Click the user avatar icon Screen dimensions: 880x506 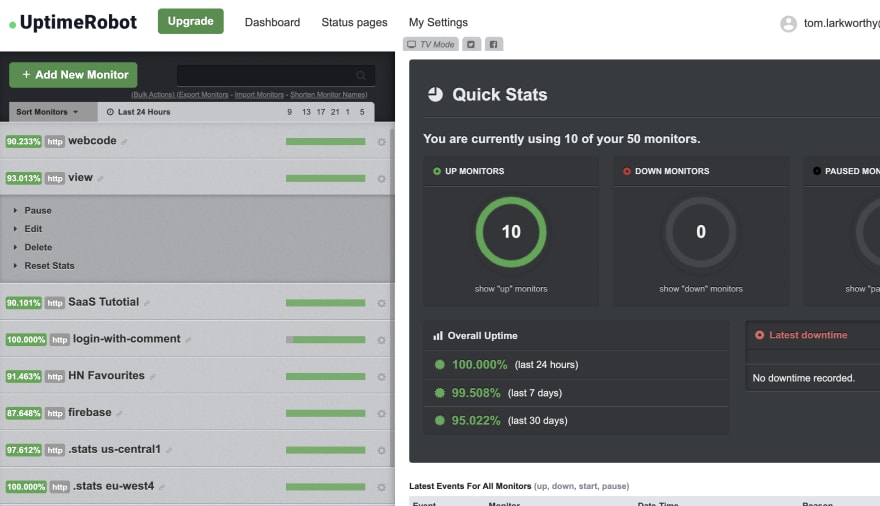[789, 24]
